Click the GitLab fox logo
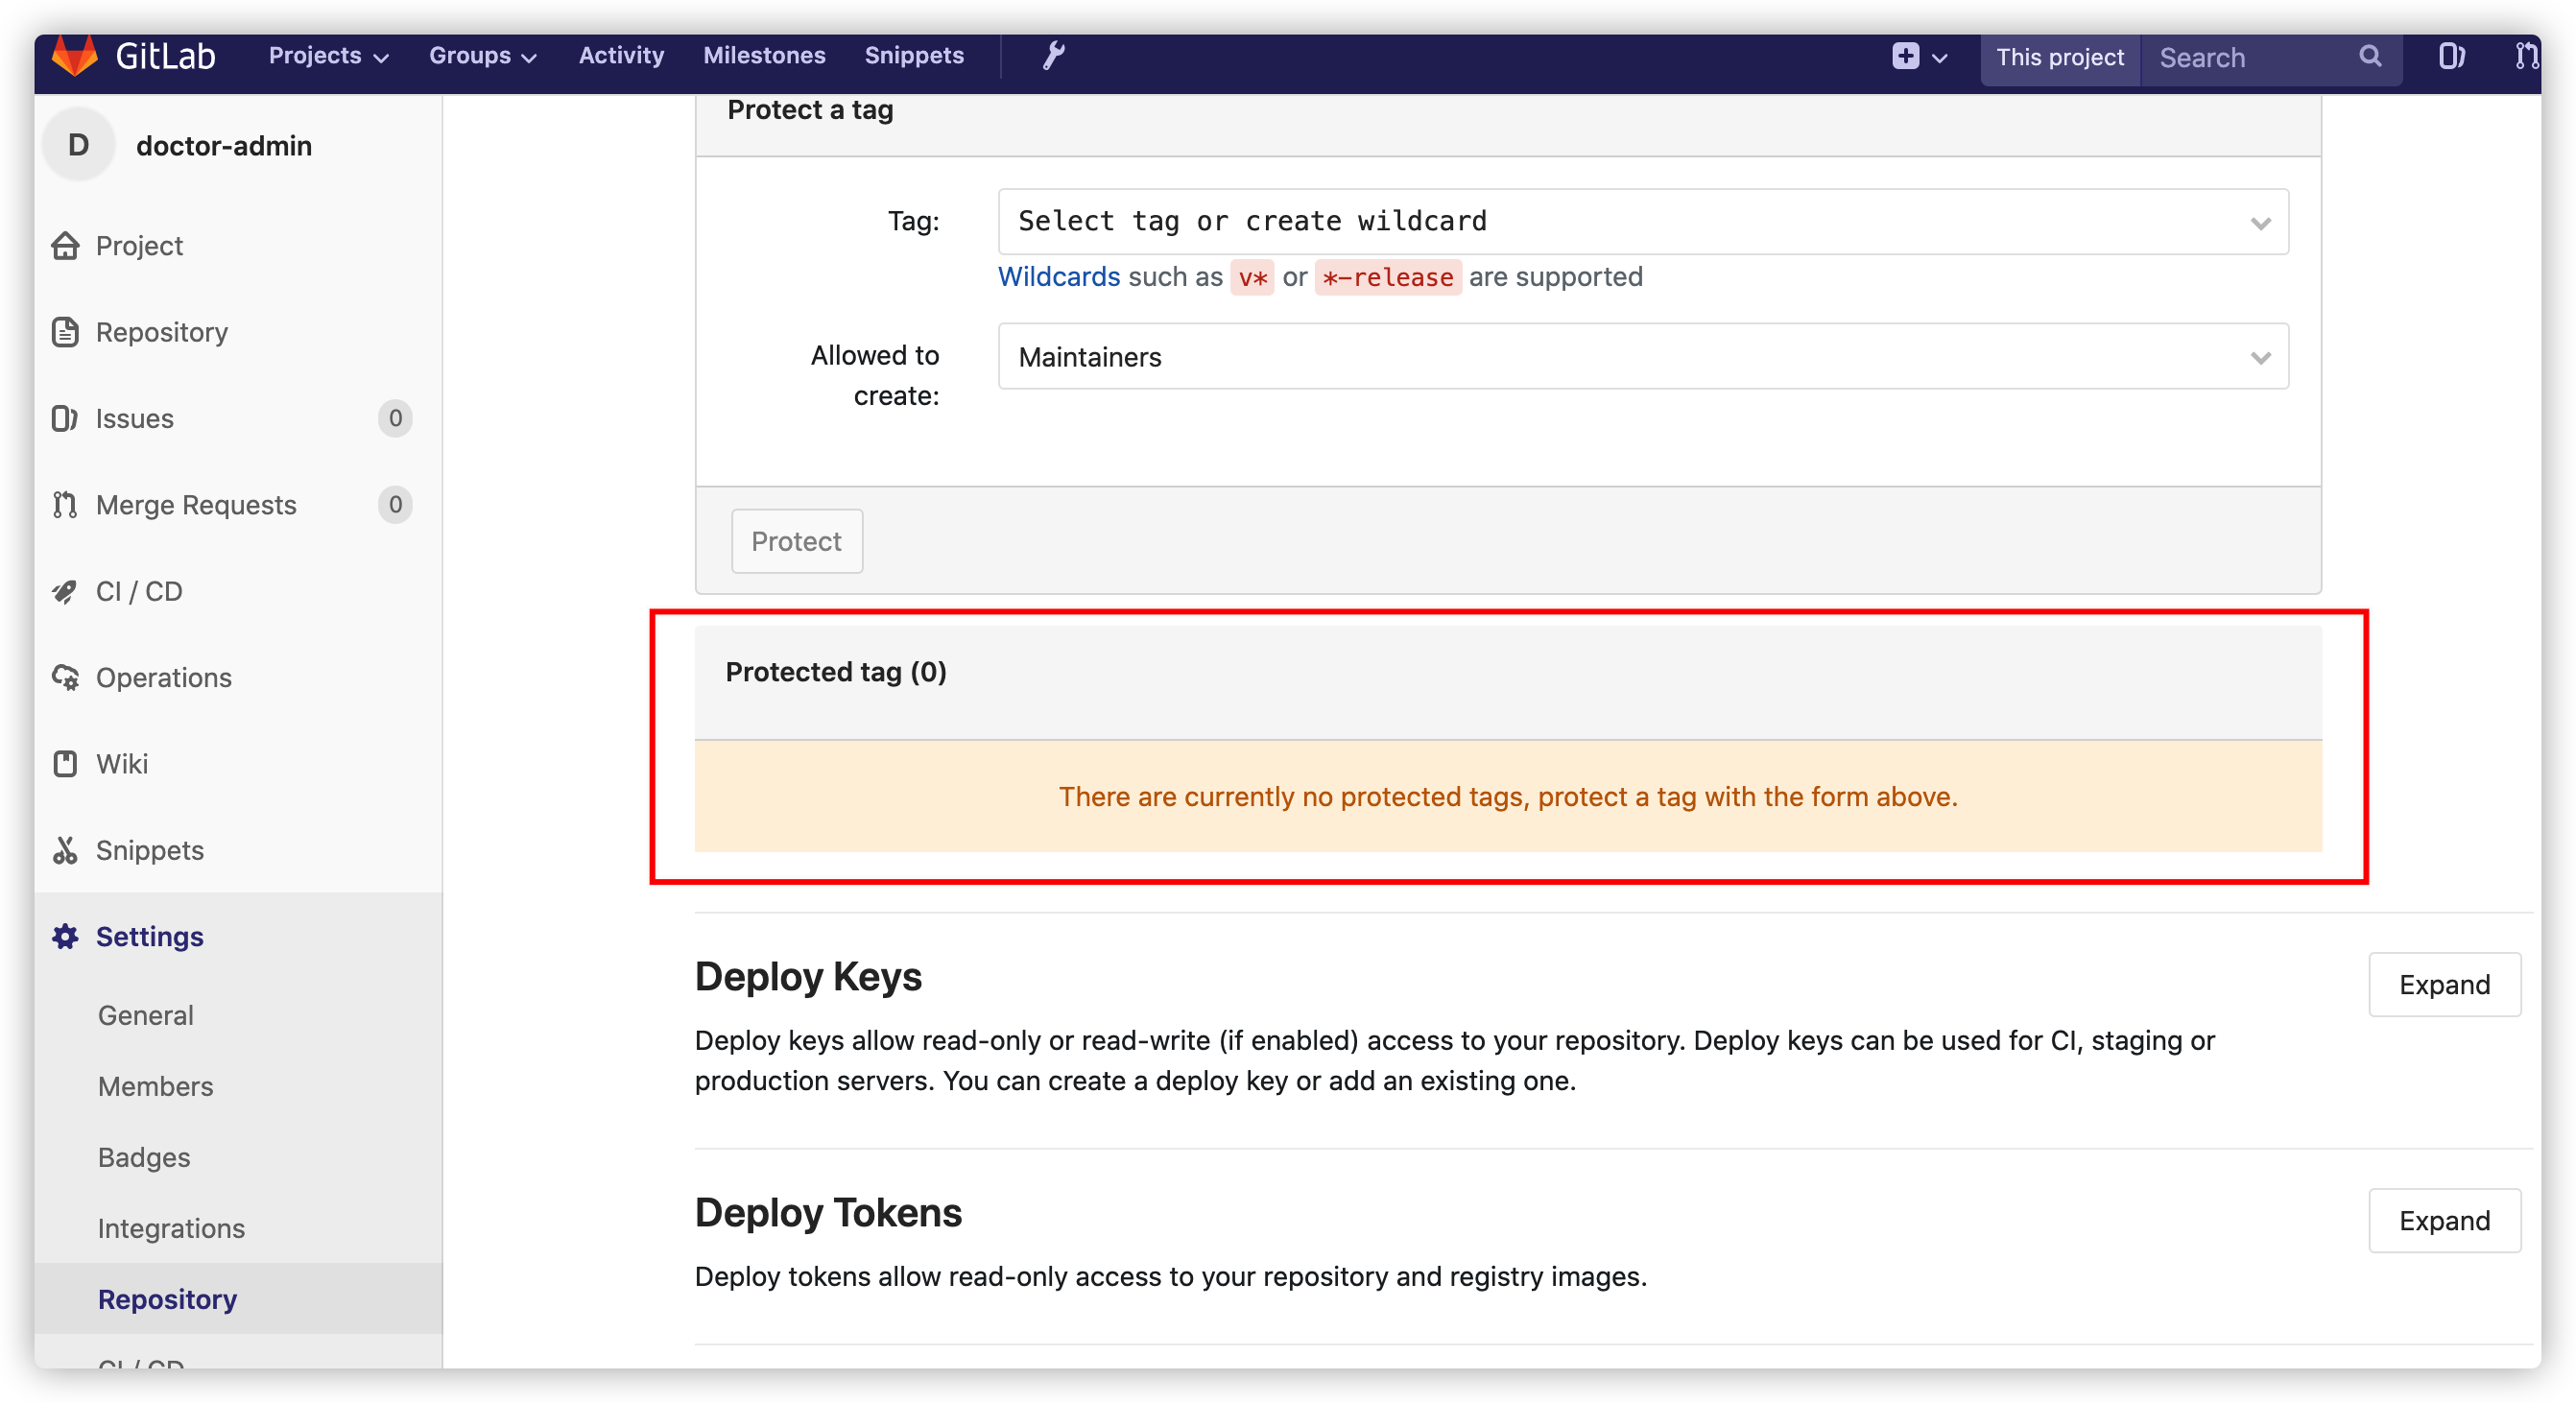The width and height of the screenshot is (2576, 1403). pos(75,56)
